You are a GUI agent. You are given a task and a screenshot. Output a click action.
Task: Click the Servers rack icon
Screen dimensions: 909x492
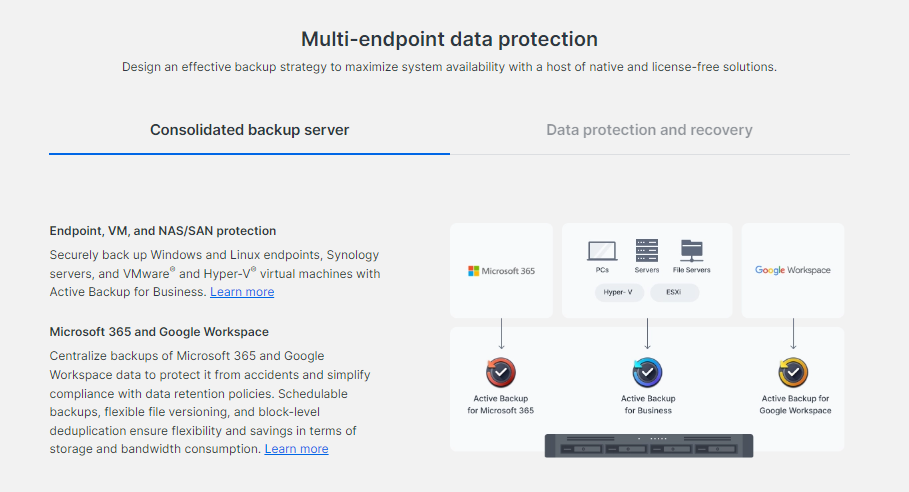647,250
